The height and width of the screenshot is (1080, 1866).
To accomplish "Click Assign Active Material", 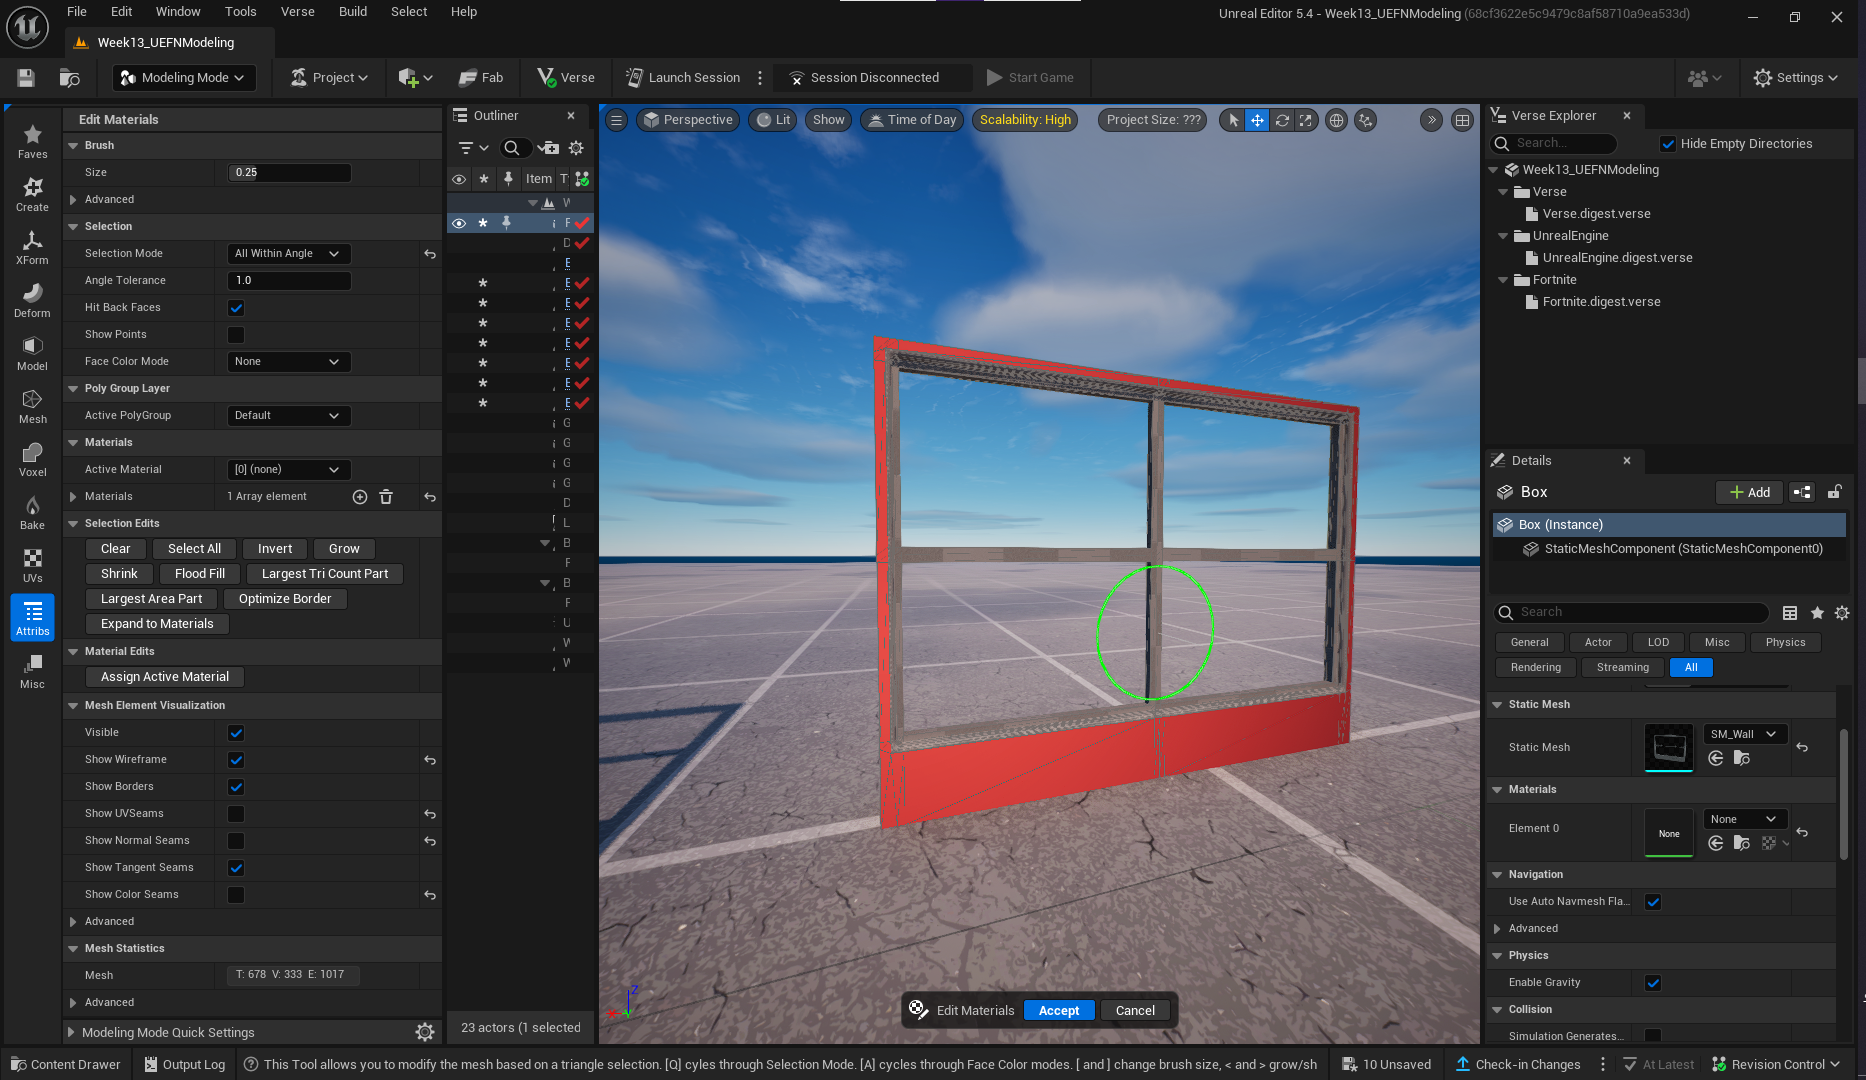I will click(165, 677).
